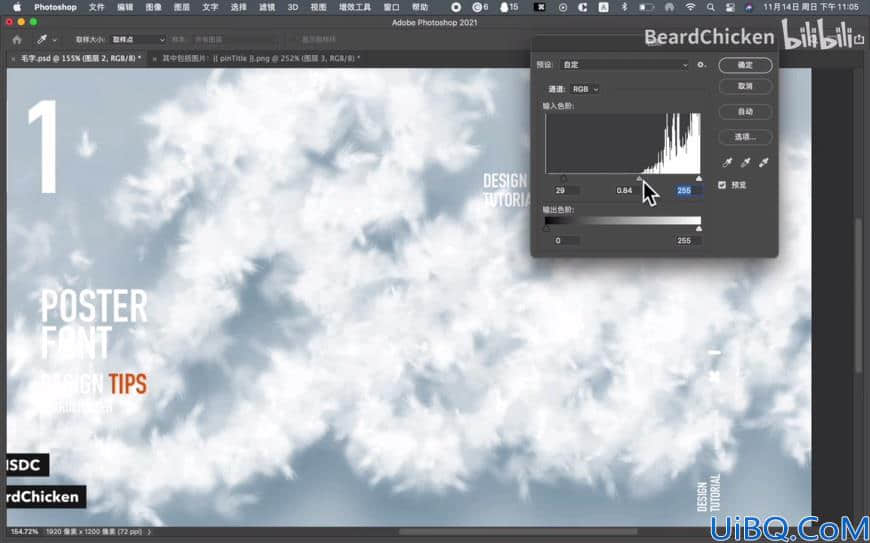Image resolution: width=870 pixels, height=543 pixels.
Task: Open the 3D menu
Action: pos(292,7)
